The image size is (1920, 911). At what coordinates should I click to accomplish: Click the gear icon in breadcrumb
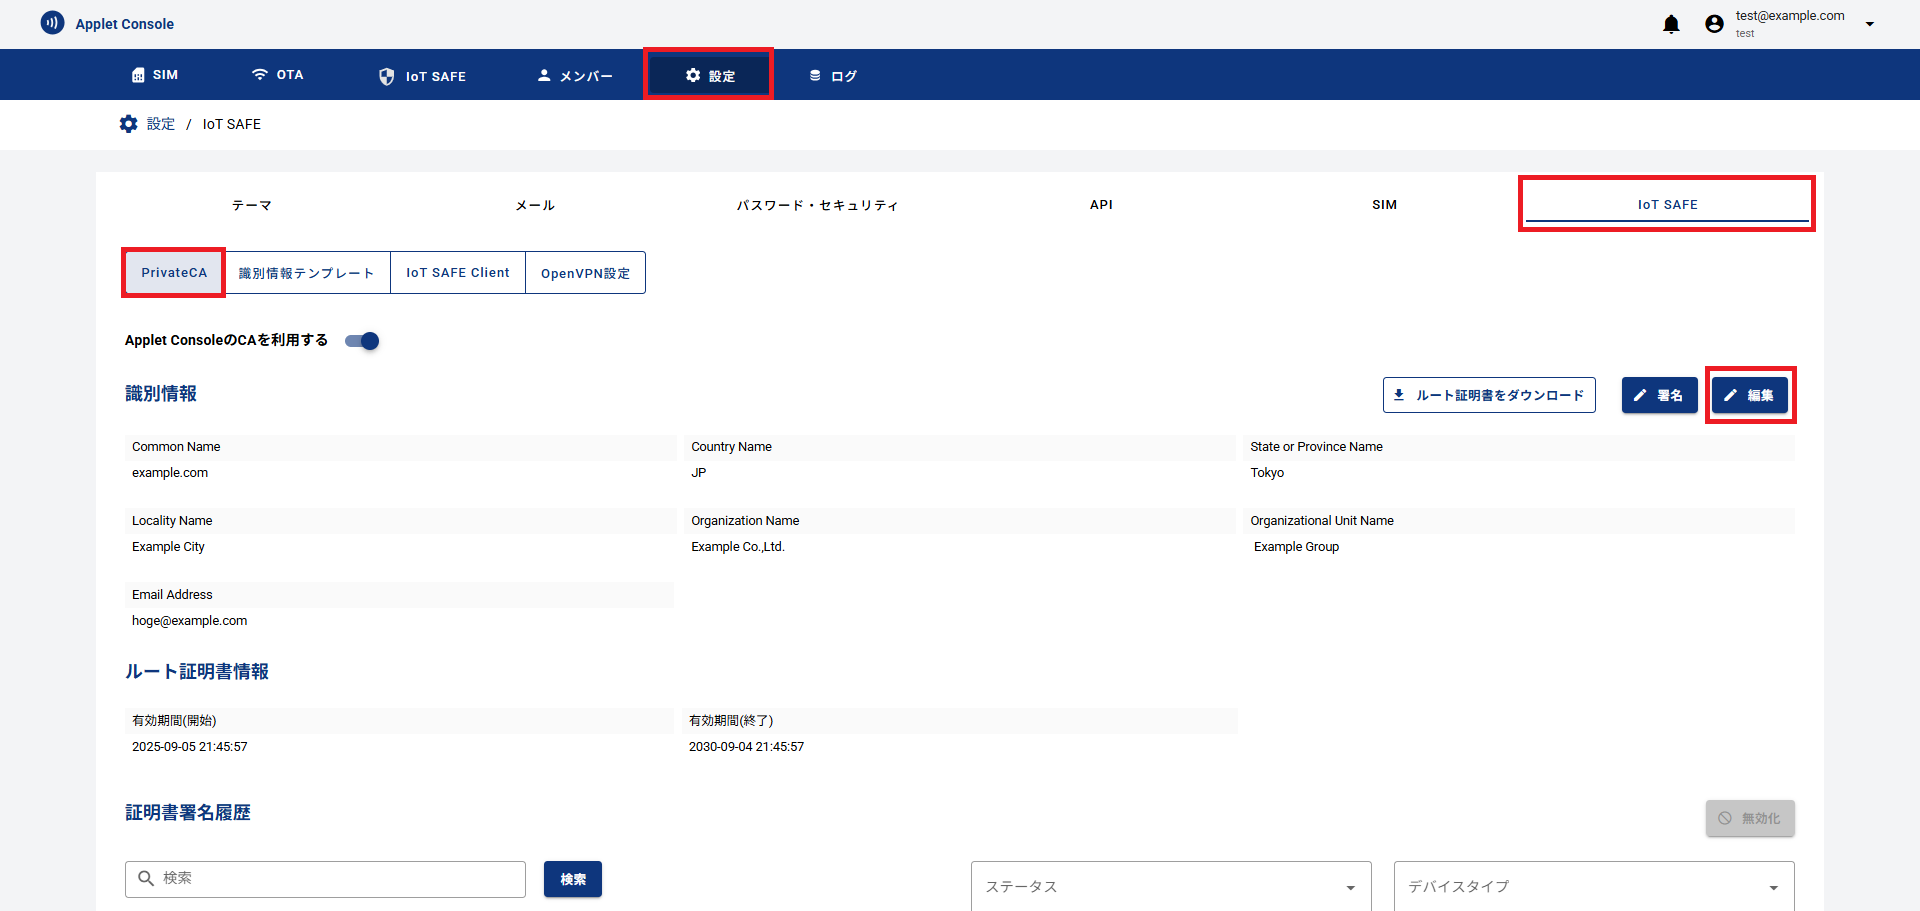(129, 124)
